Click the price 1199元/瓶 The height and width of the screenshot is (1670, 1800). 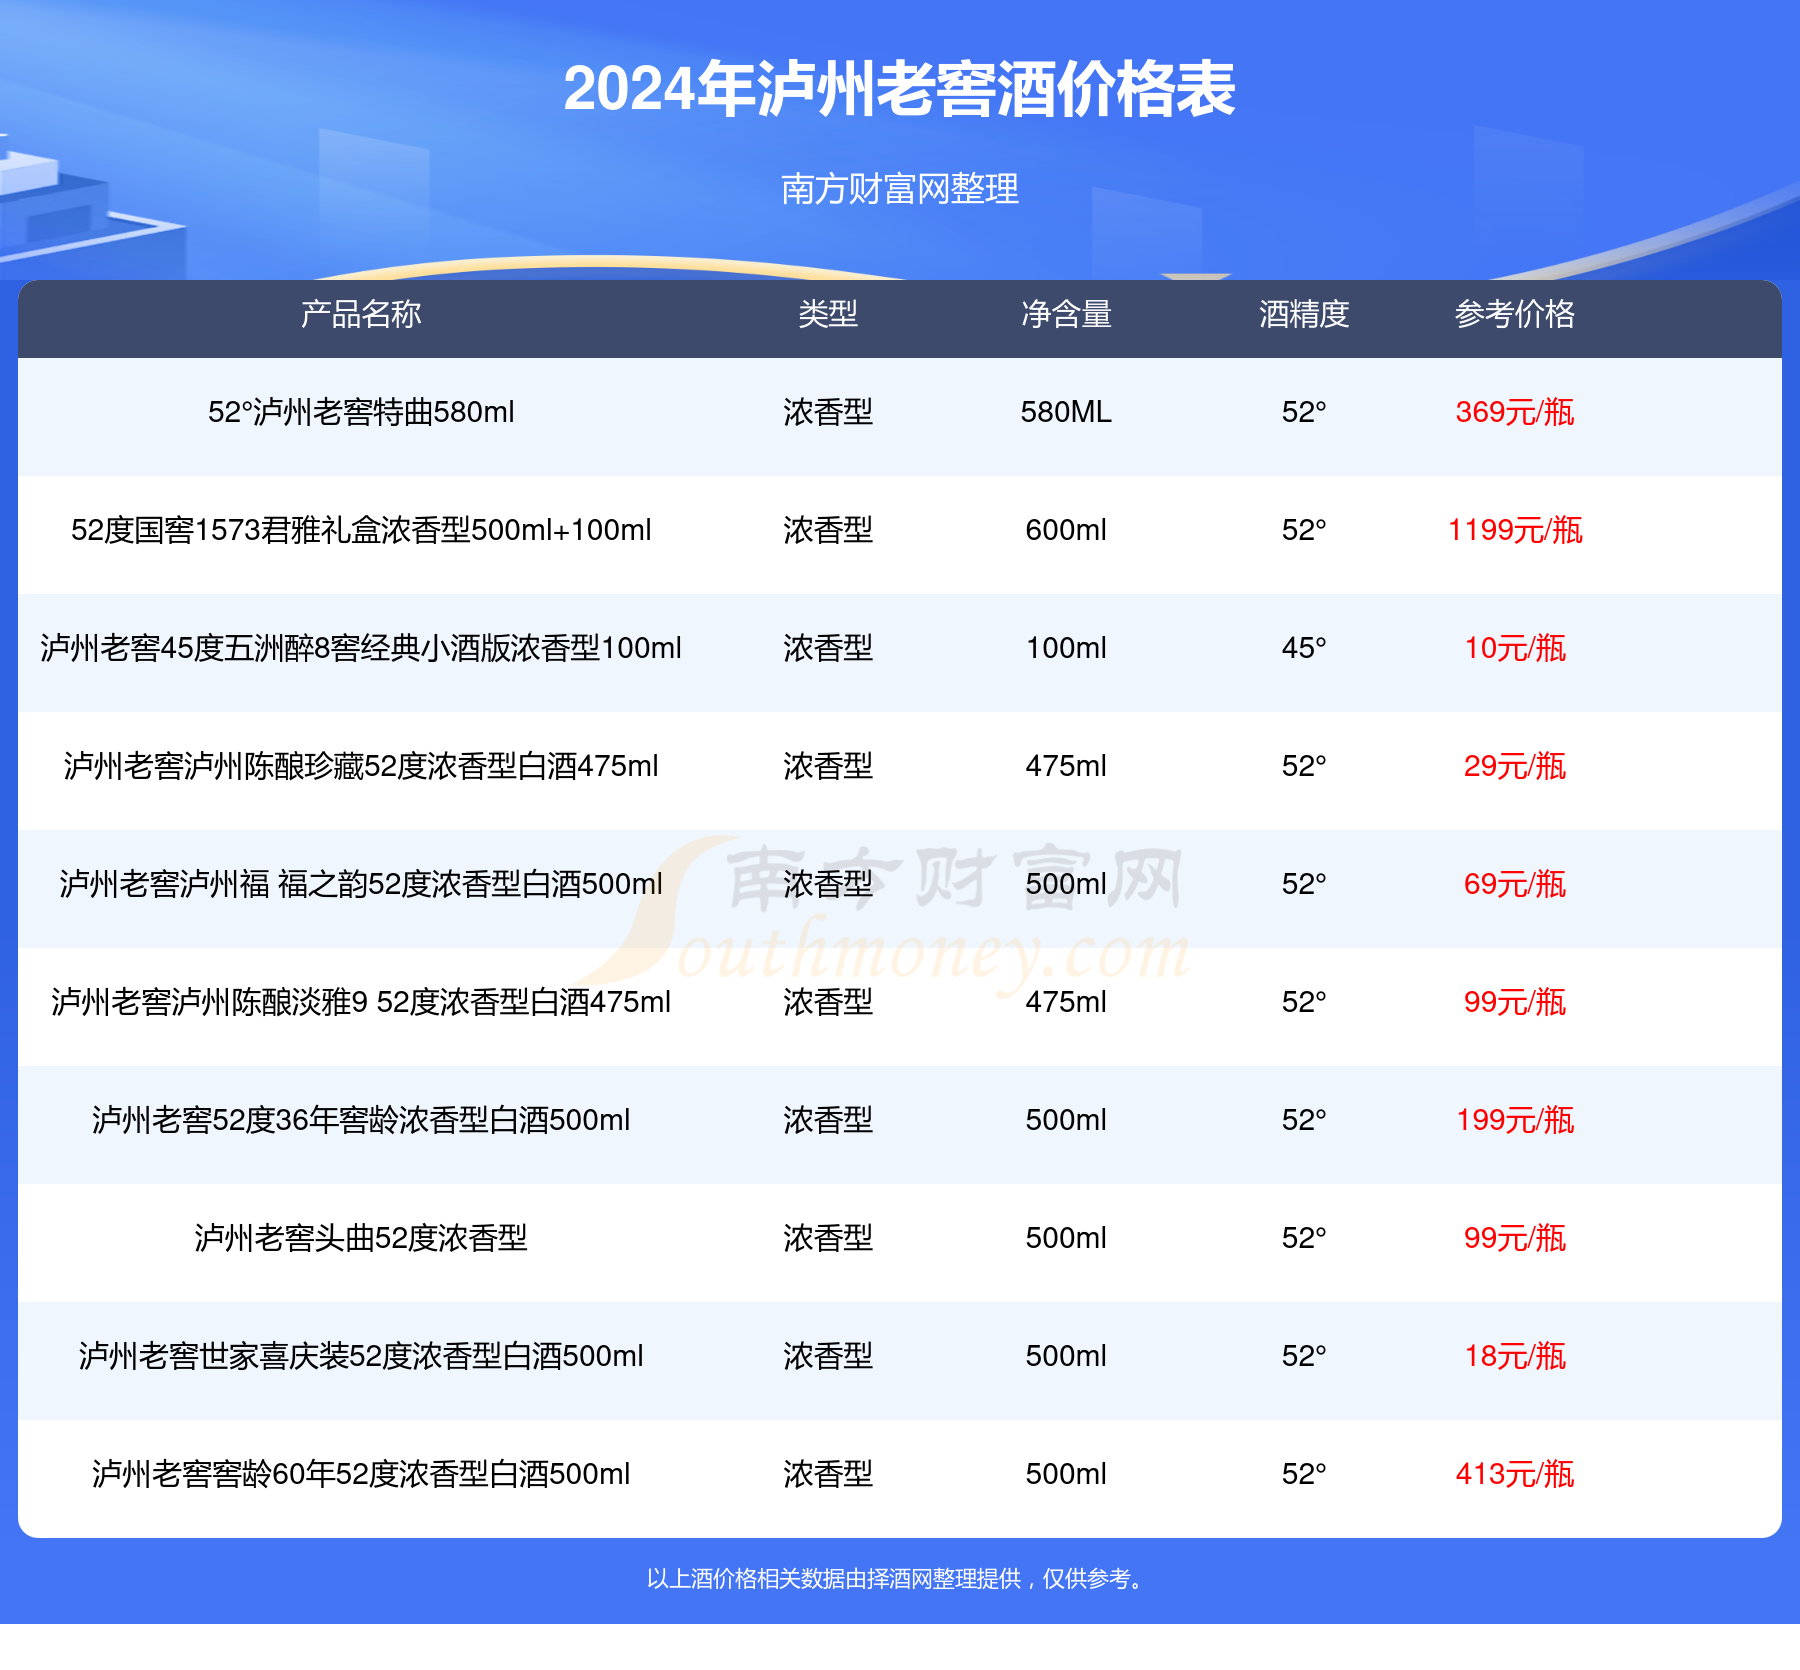click(1515, 530)
